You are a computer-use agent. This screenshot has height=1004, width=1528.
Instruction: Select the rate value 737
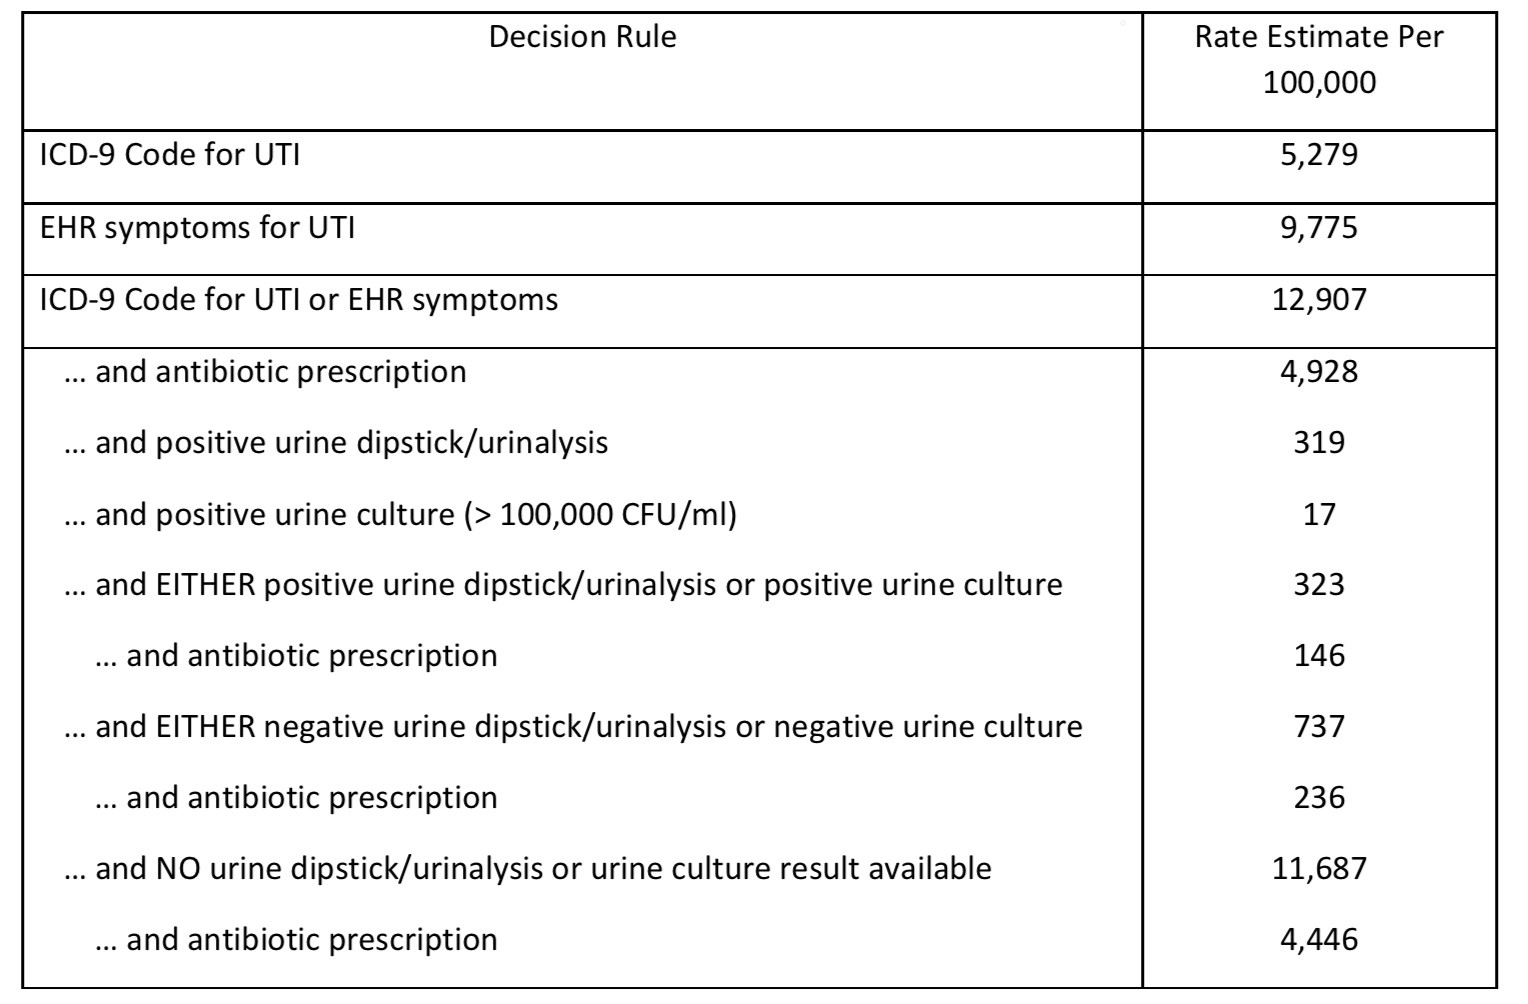tap(1318, 727)
